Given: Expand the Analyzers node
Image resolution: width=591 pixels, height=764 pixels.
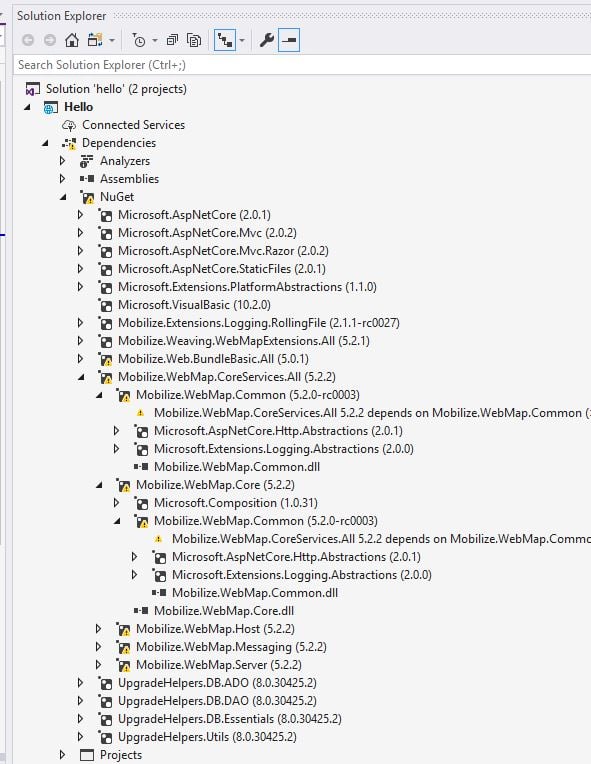Looking at the screenshot, I should pyautogui.click(x=62, y=161).
